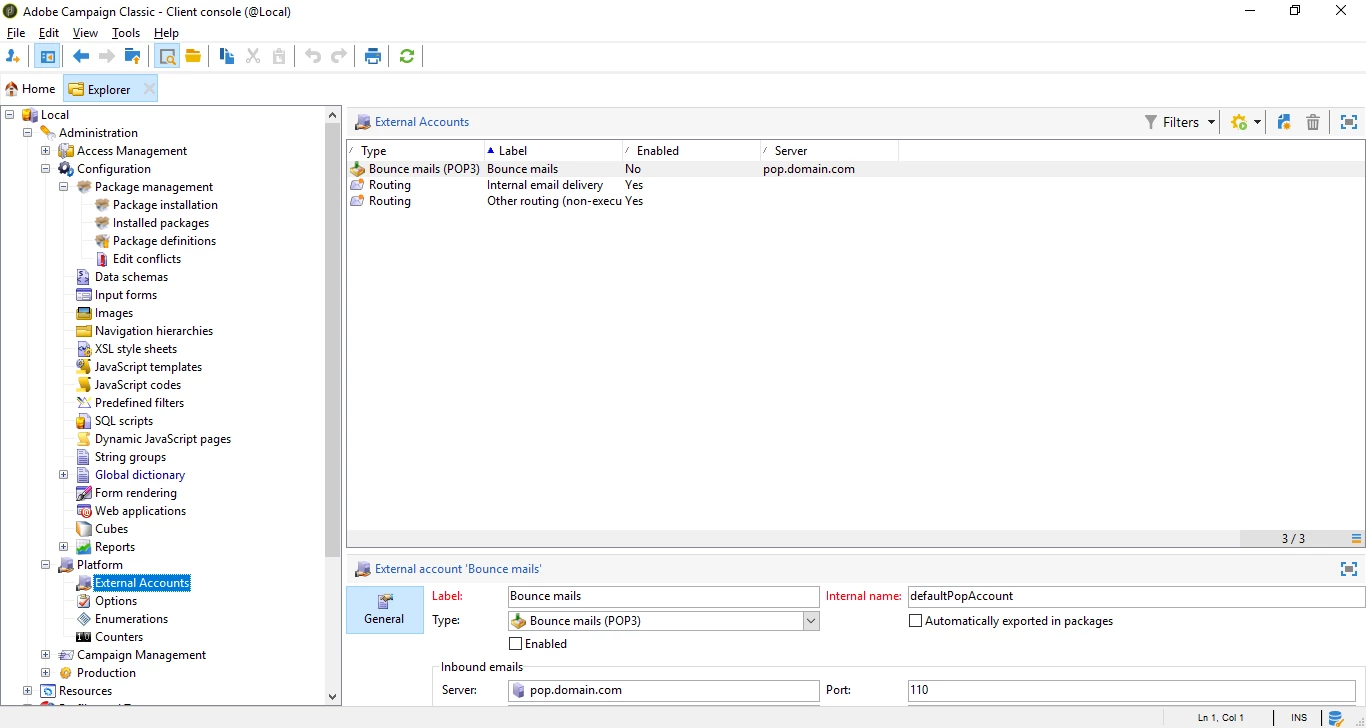1366x728 pixels.
Task: Expand the Access Management node
Action: coord(46,151)
